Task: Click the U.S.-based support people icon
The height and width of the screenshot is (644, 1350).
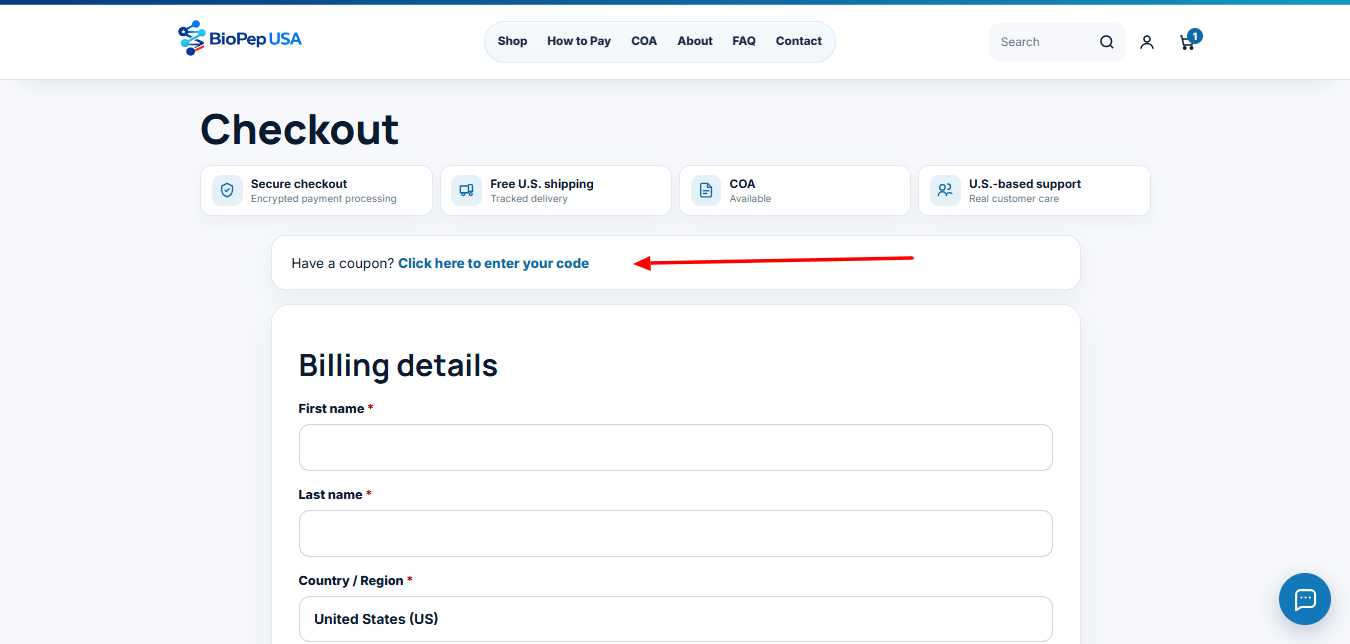Action: click(945, 190)
